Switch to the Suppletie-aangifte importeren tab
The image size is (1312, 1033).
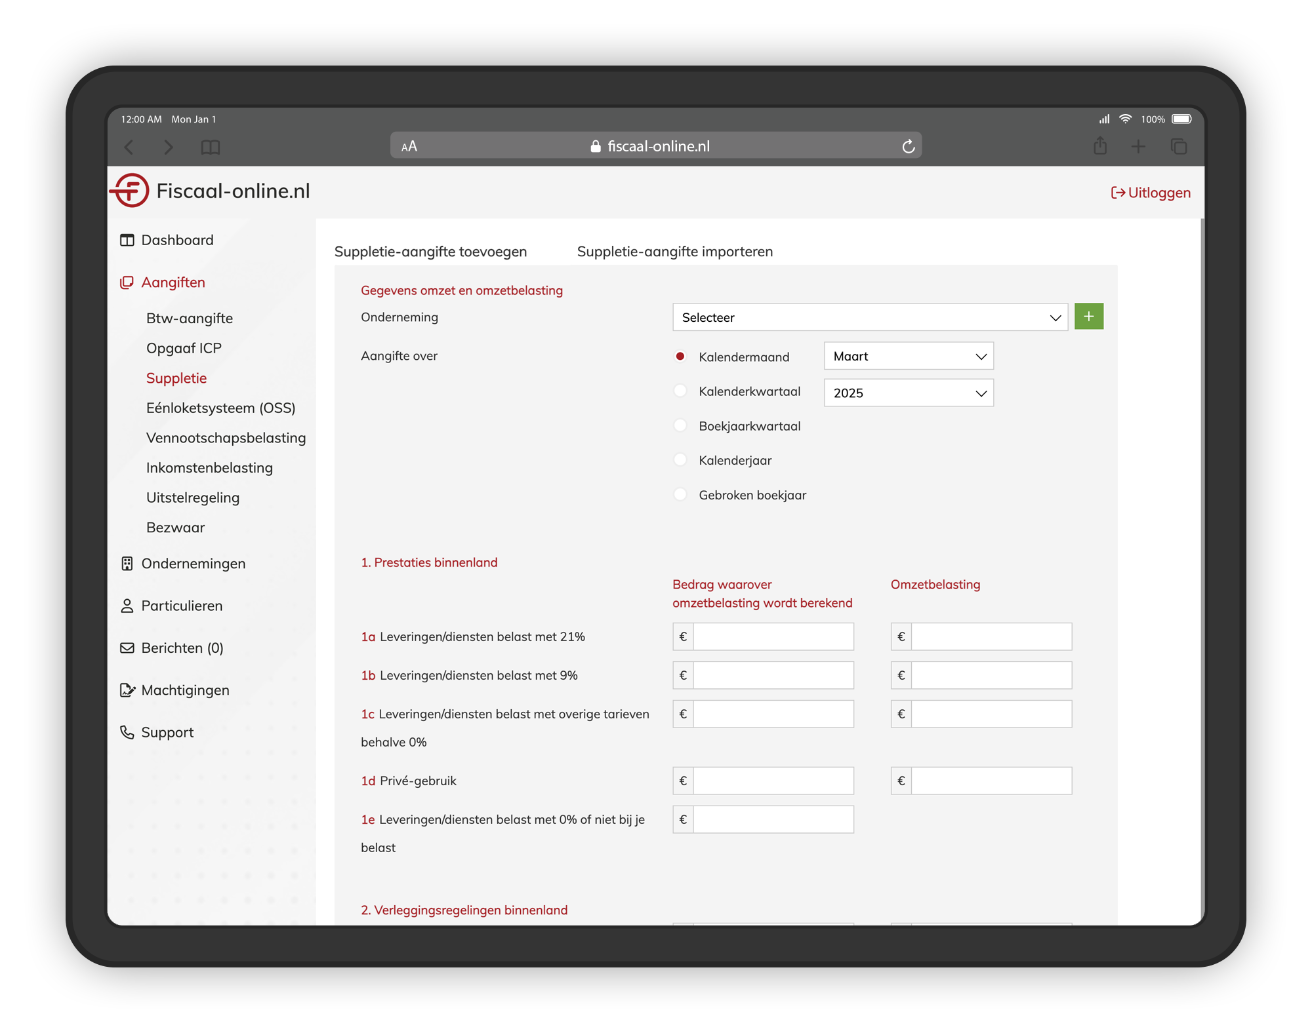point(675,252)
